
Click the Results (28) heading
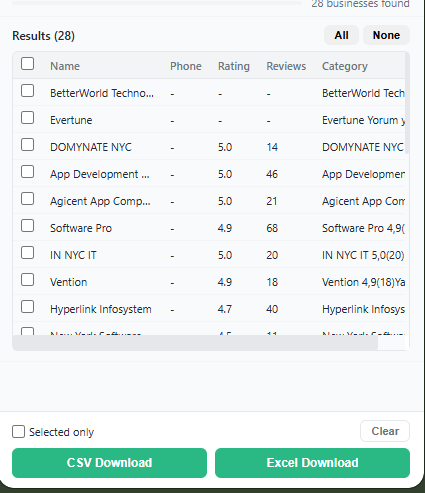point(43,36)
